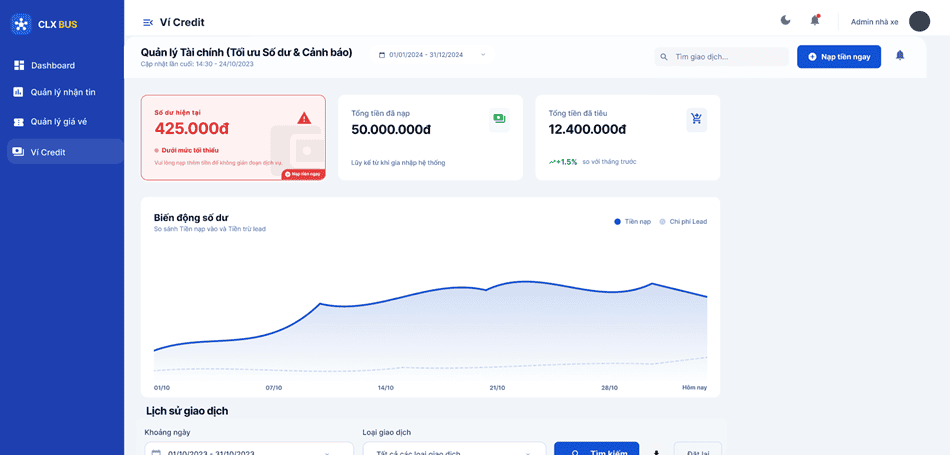
Task: Click the CLX BUS logo
Action: point(22,24)
